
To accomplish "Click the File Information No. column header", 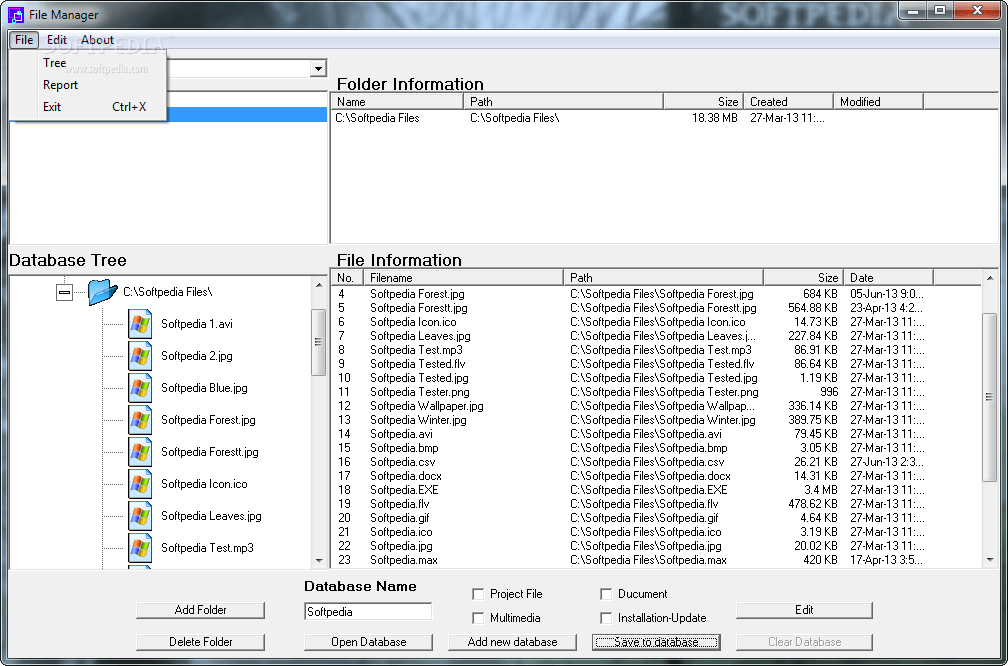I will 347,278.
